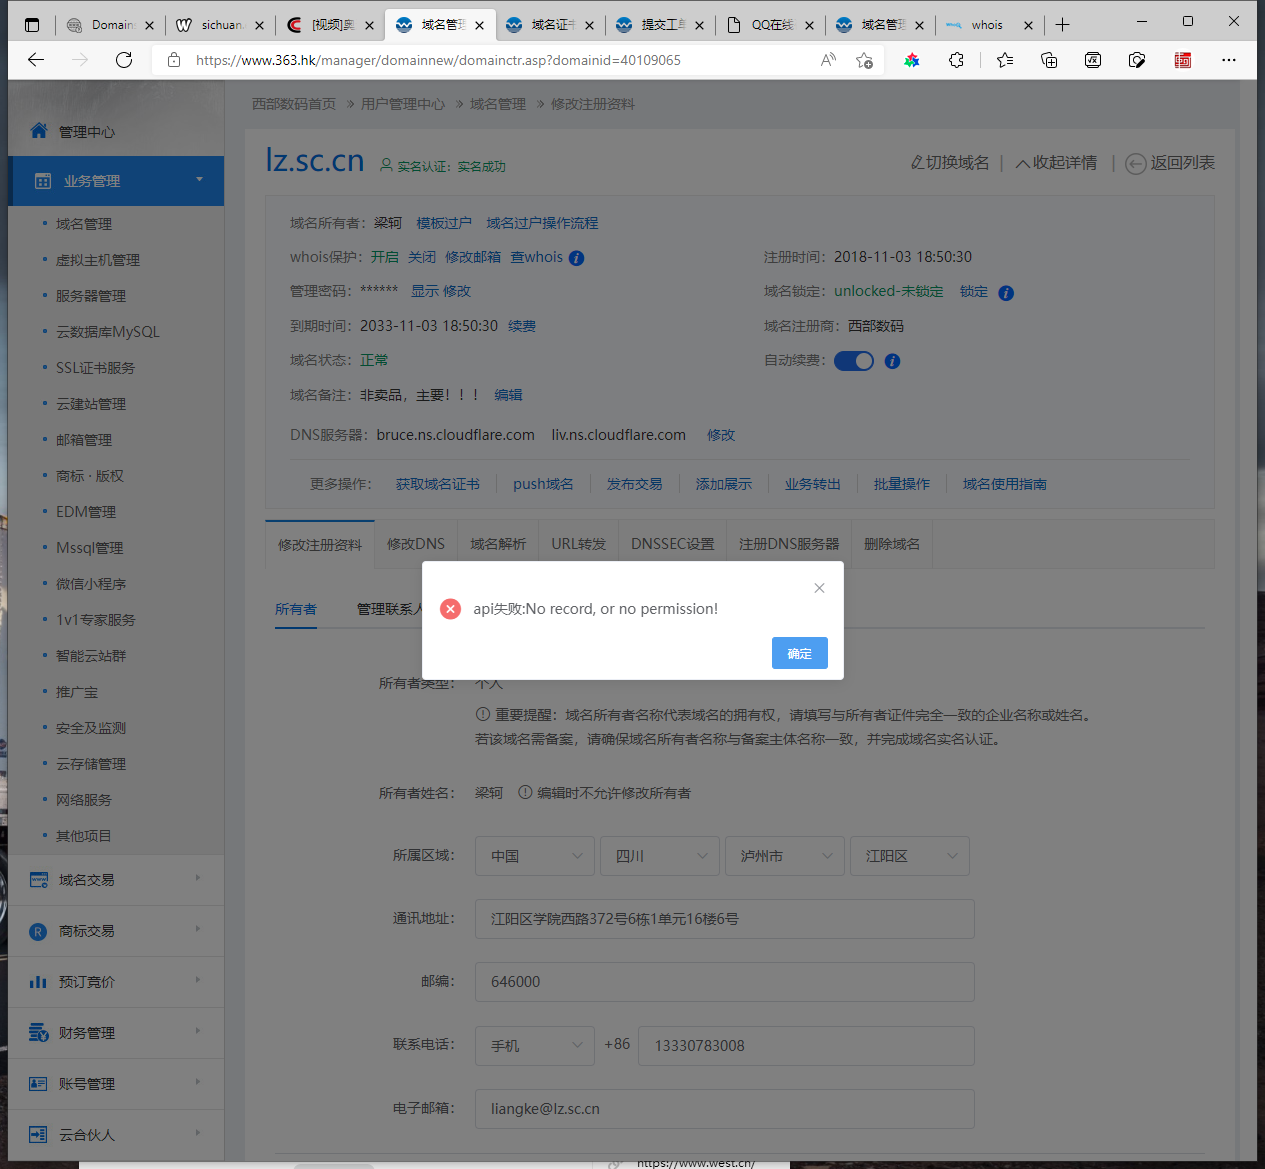The height and width of the screenshot is (1169, 1265).
Task: Click the whois info icon
Action: click(x=576, y=258)
